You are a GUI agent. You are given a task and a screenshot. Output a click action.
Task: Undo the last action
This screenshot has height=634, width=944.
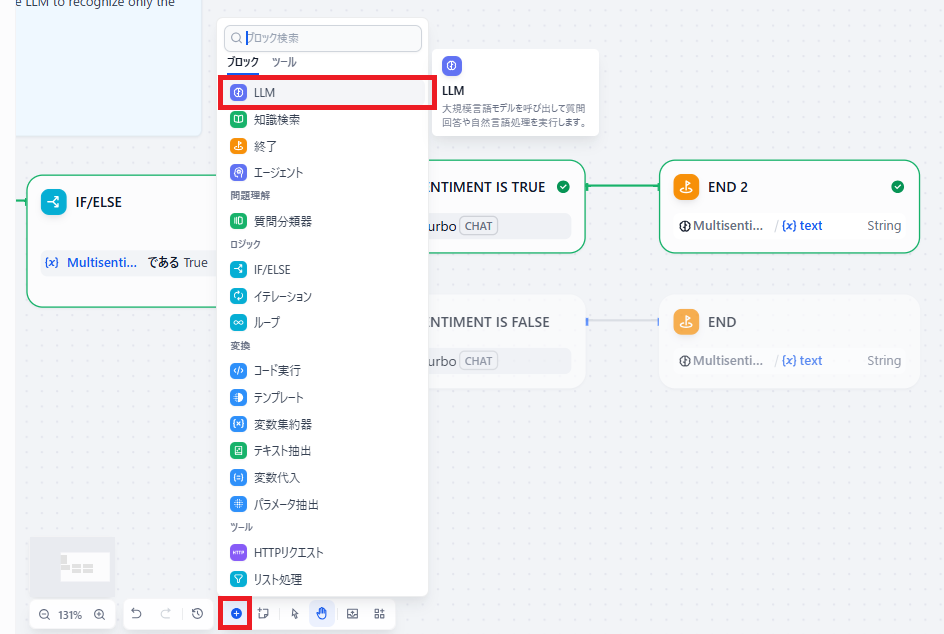click(137, 614)
